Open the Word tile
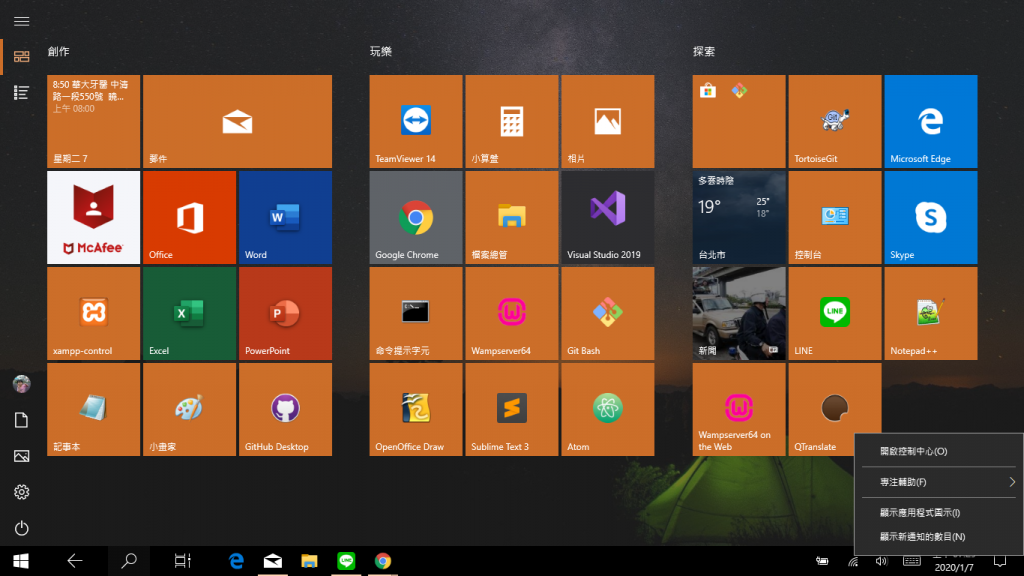 (x=285, y=217)
